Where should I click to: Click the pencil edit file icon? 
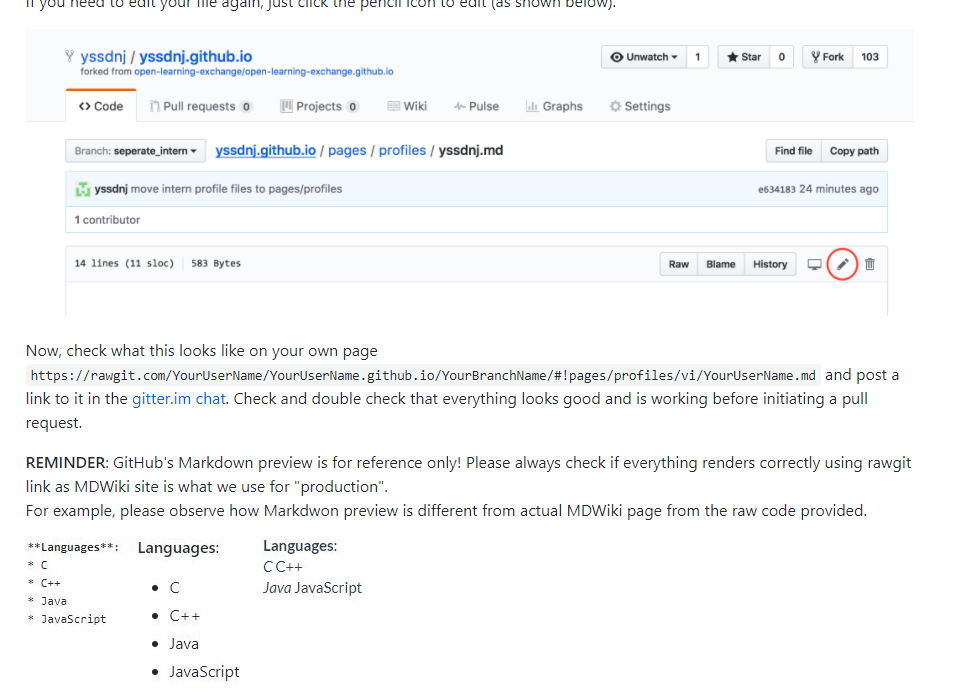click(842, 264)
